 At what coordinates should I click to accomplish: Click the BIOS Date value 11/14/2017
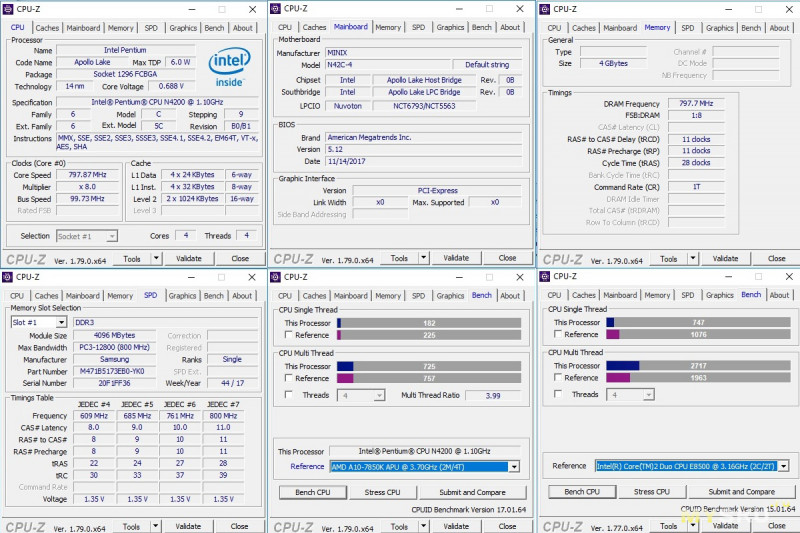pos(423,161)
